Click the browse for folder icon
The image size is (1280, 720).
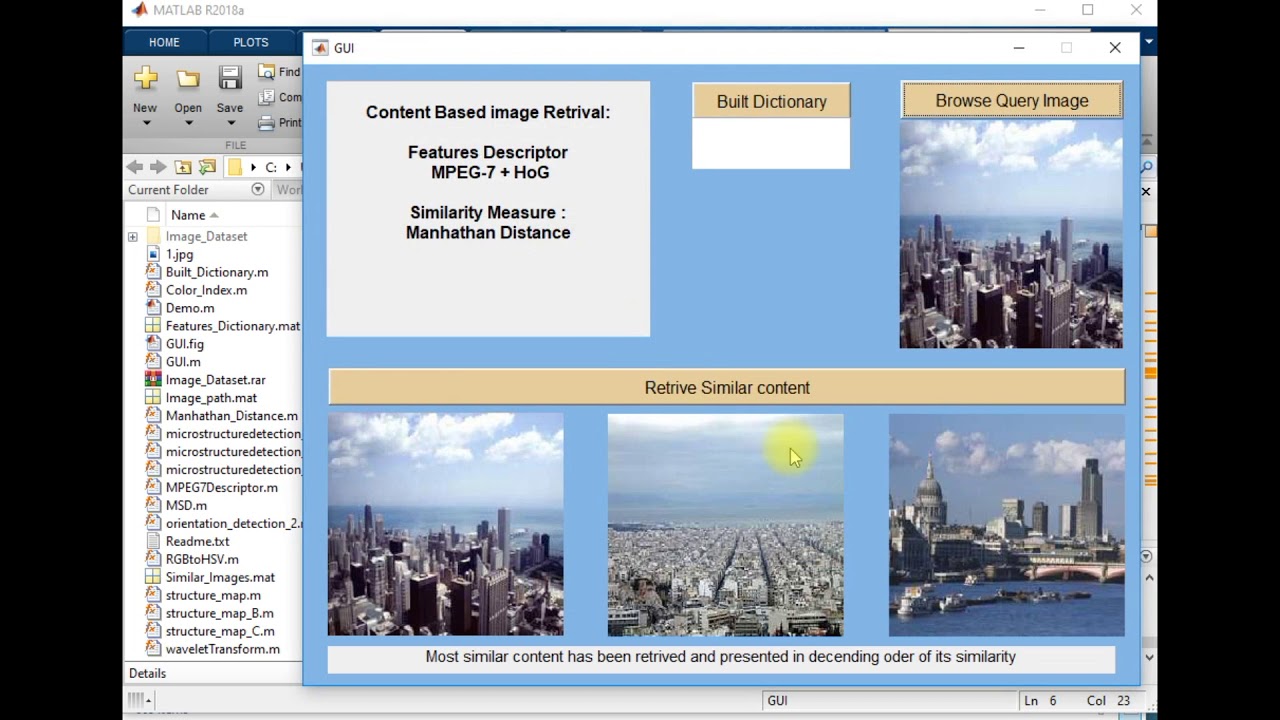pyautogui.click(x=207, y=167)
